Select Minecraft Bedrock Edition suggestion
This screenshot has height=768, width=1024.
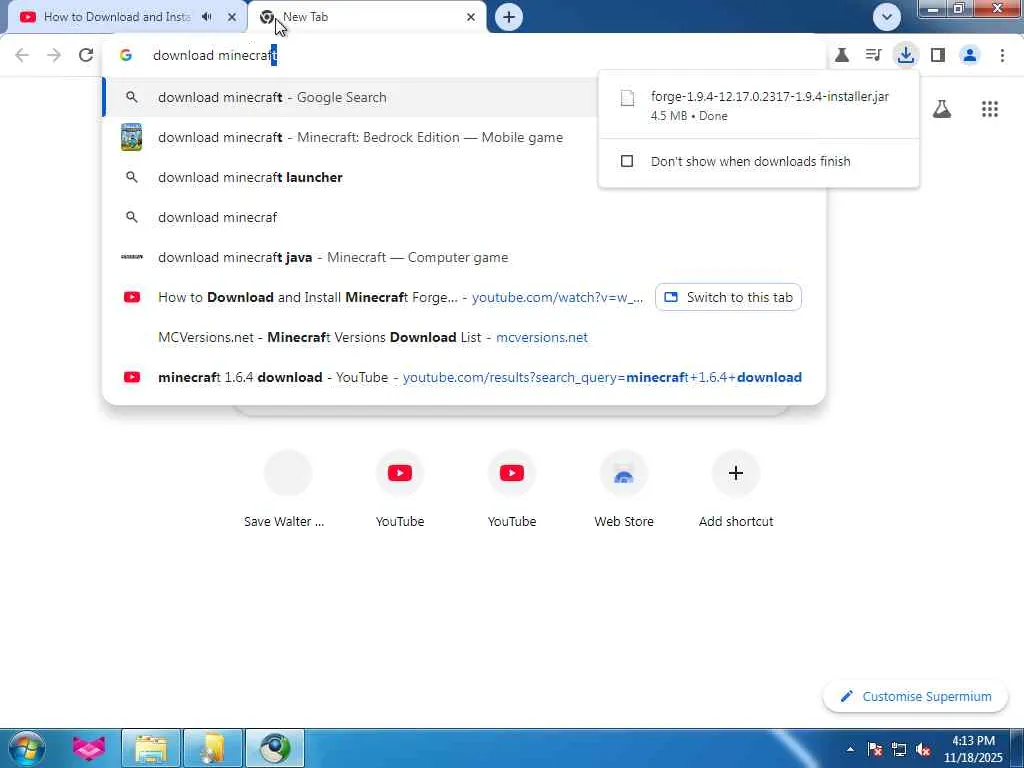click(x=349, y=137)
